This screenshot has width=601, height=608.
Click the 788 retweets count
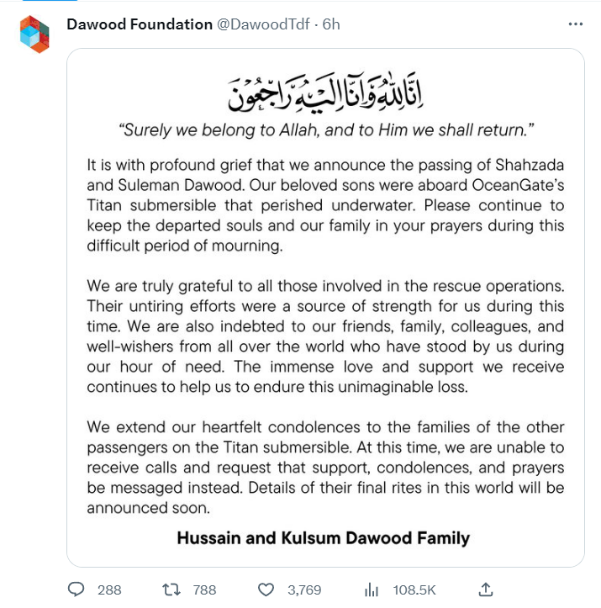(205, 590)
